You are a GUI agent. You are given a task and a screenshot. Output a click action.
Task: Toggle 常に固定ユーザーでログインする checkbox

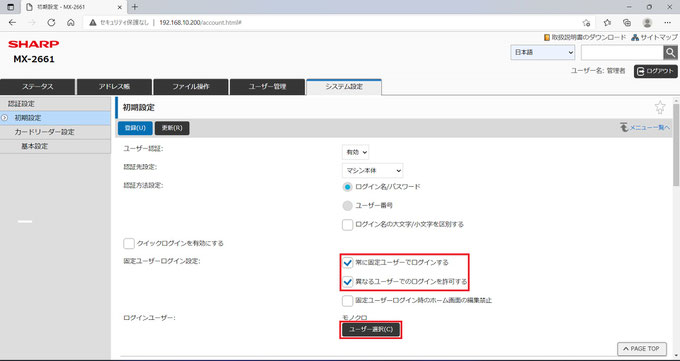click(347, 263)
